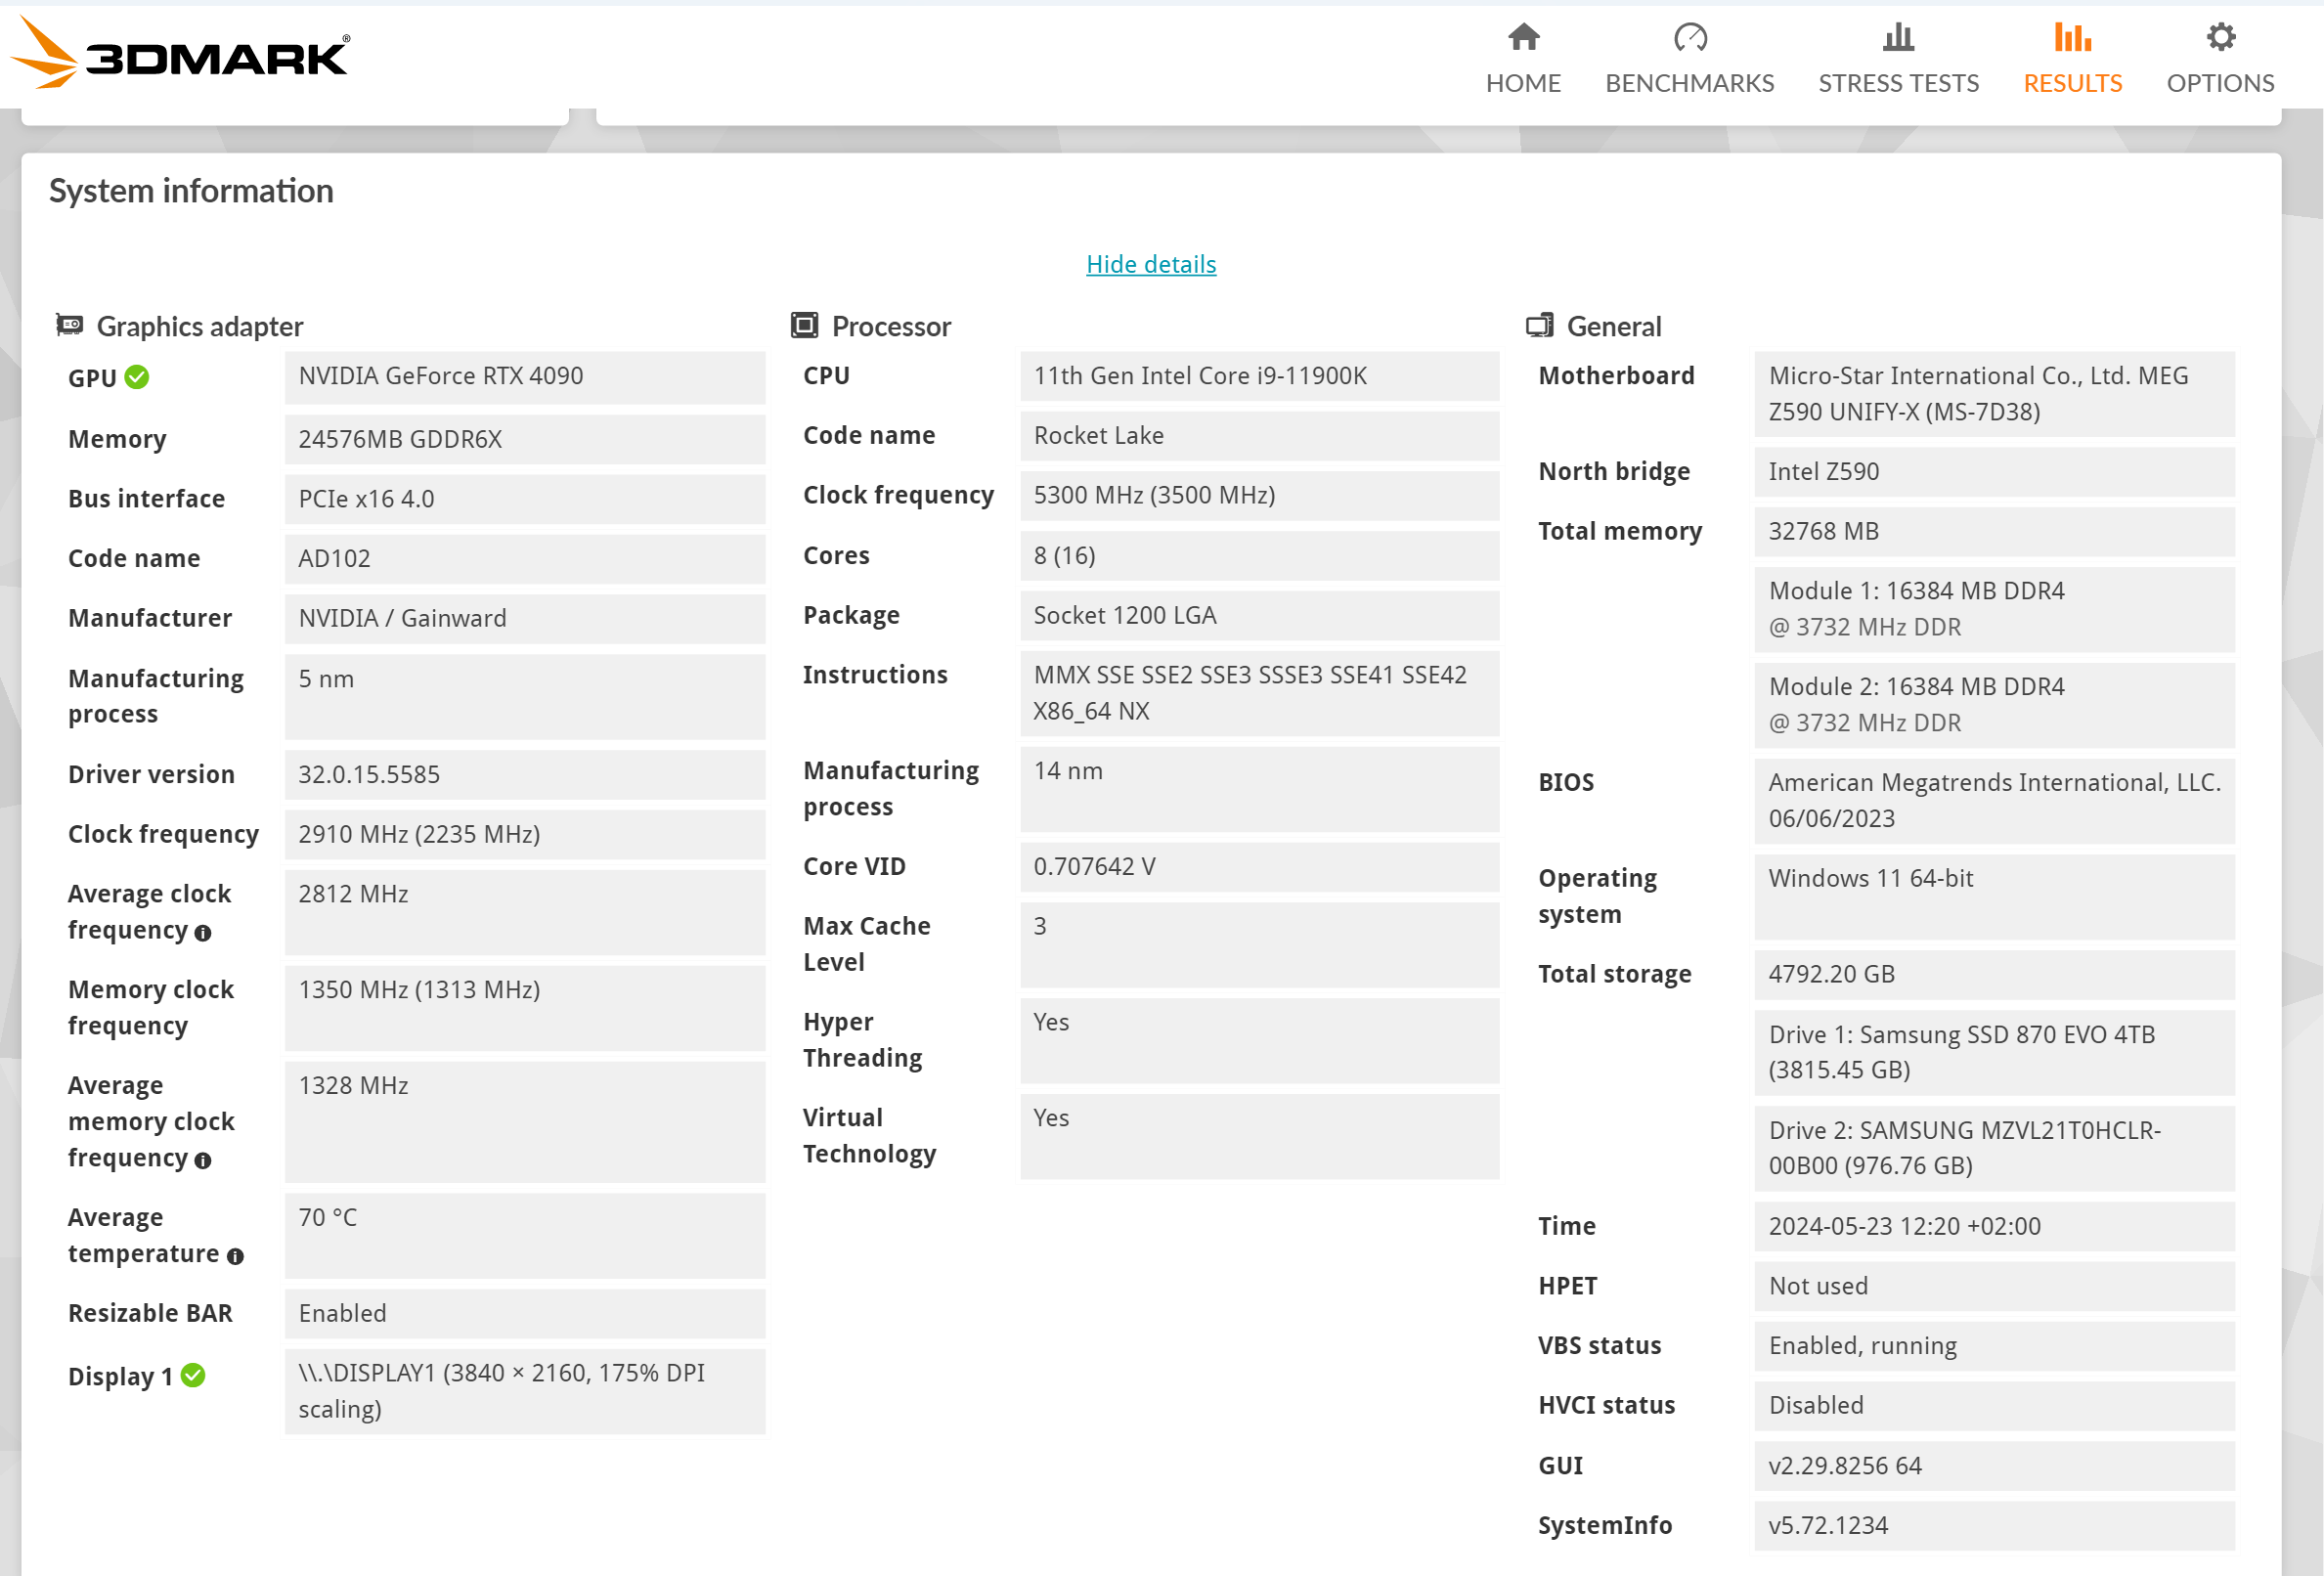Open Benchmarks via the gauge icon

[x=1689, y=37]
